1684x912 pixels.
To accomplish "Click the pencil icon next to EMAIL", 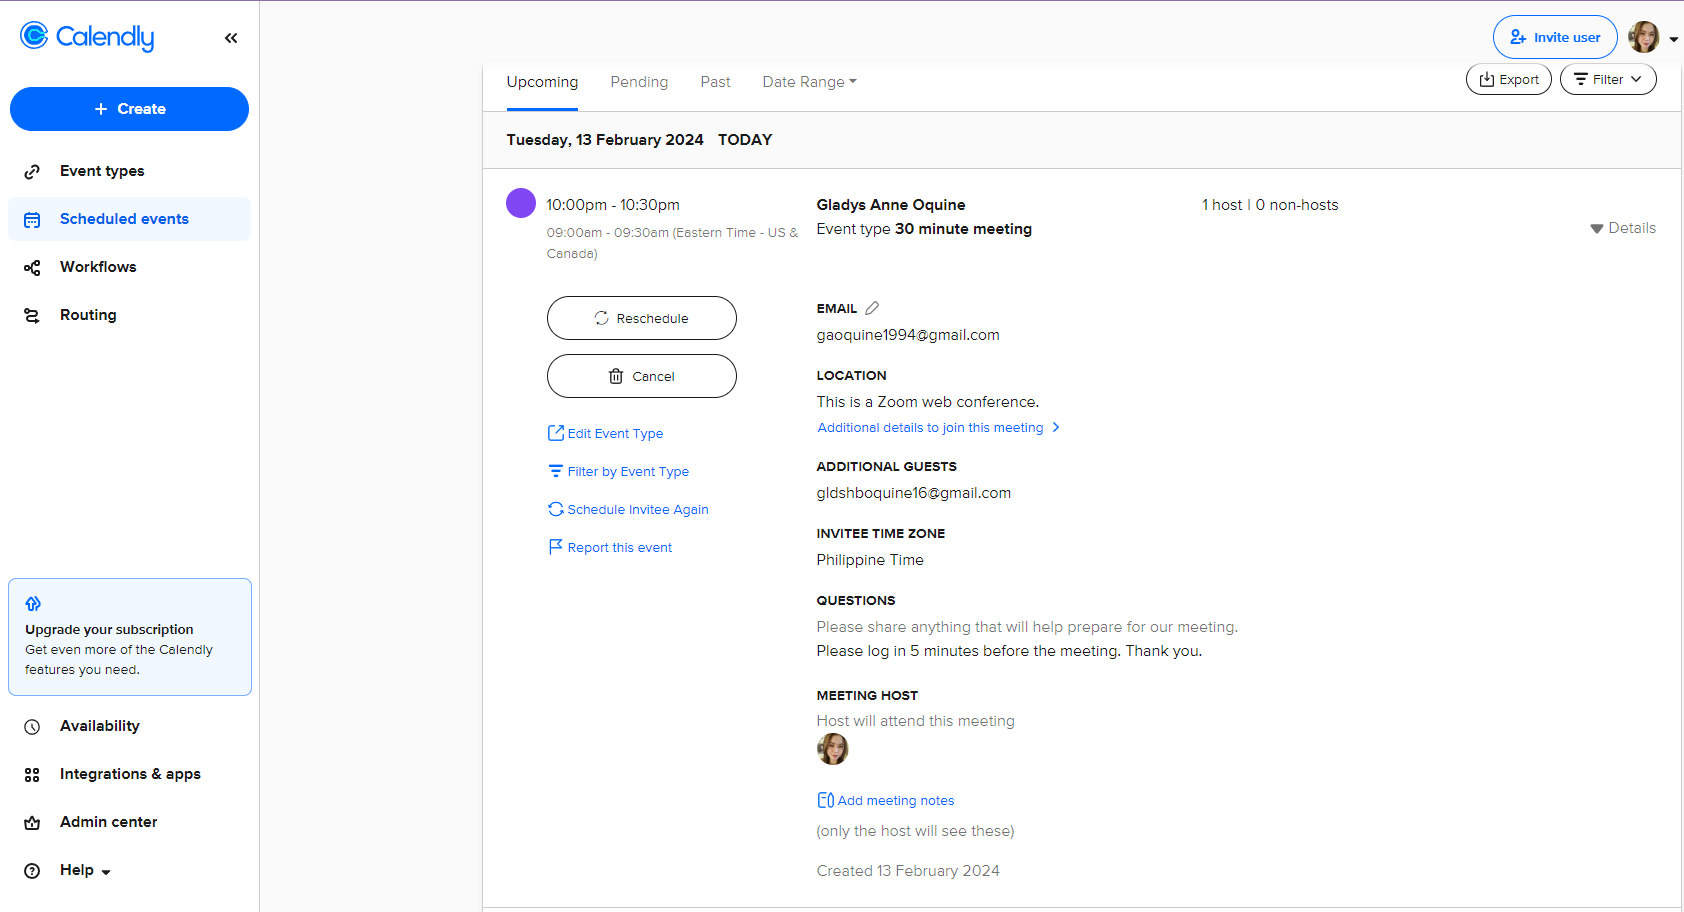I will (872, 308).
